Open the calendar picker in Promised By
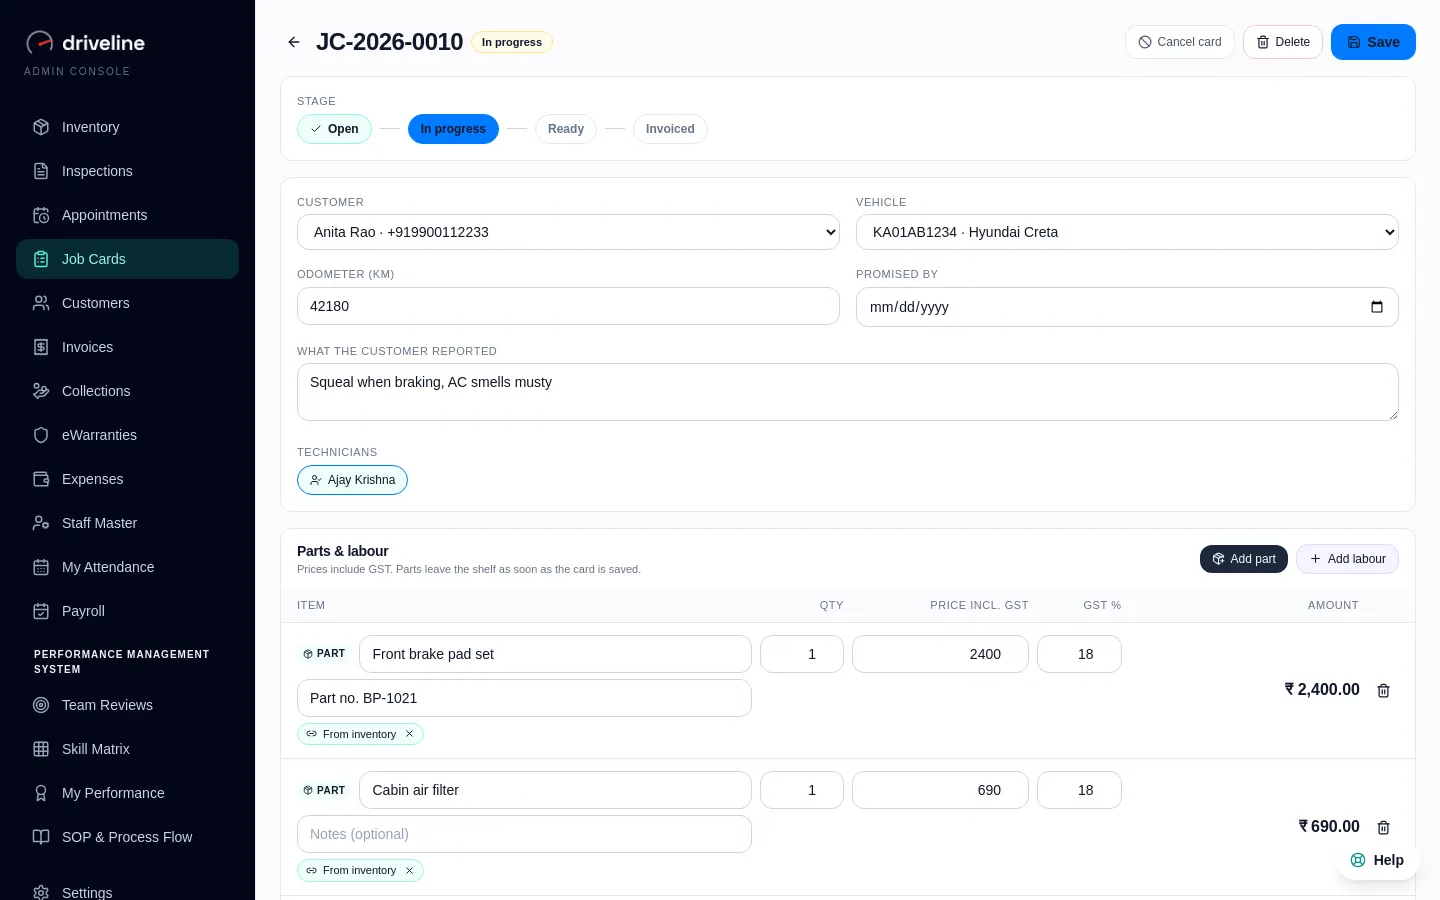This screenshot has width=1440, height=900. (1377, 307)
